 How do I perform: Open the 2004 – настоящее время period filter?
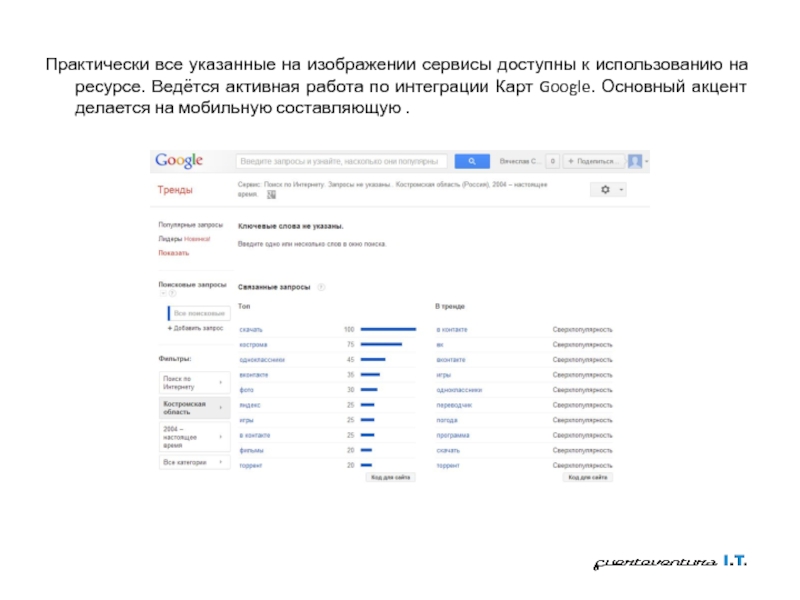coord(194,437)
